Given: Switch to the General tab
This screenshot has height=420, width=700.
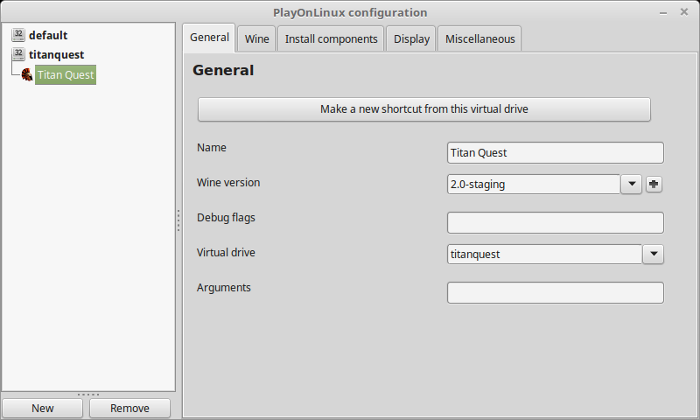Looking at the screenshot, I should 209,37.
